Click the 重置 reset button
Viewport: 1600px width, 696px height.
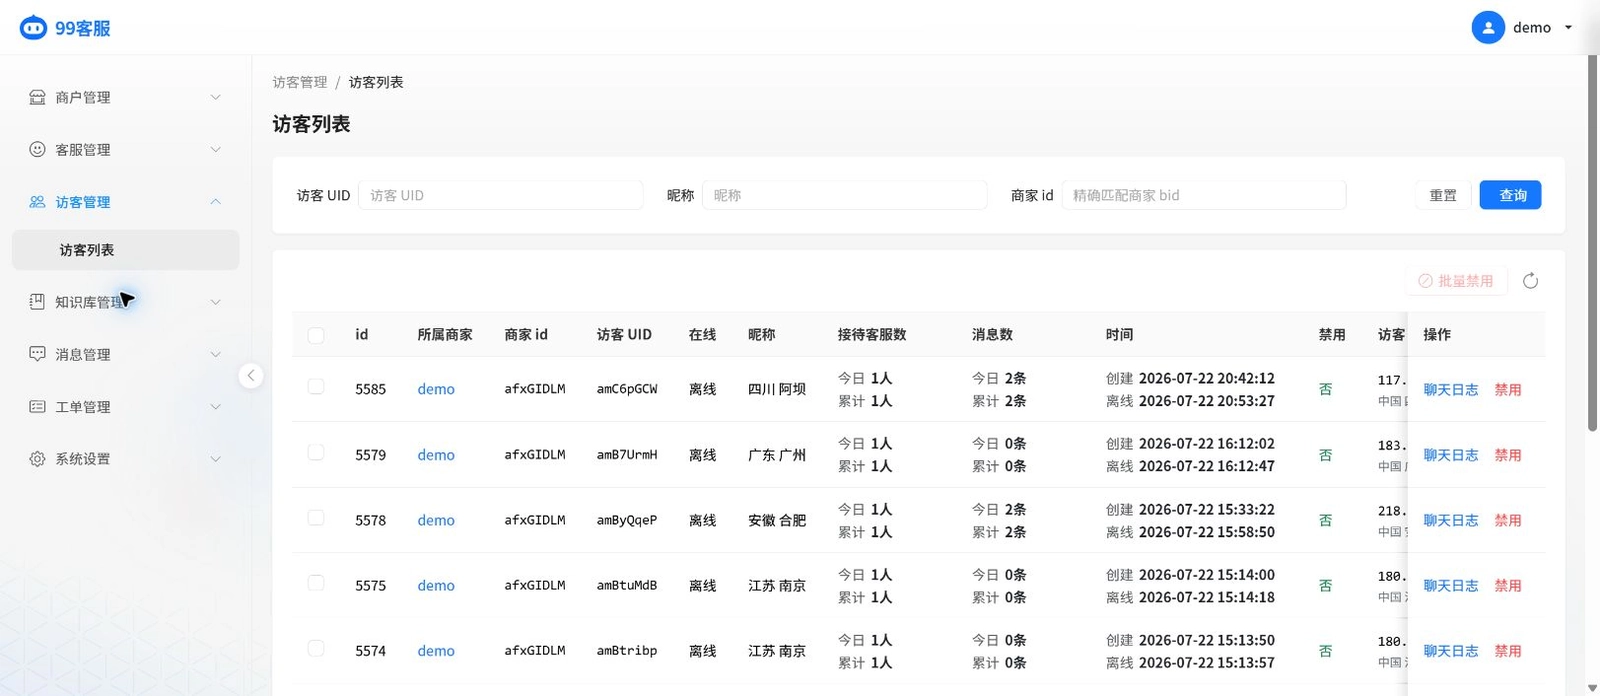pos(1443,195)
